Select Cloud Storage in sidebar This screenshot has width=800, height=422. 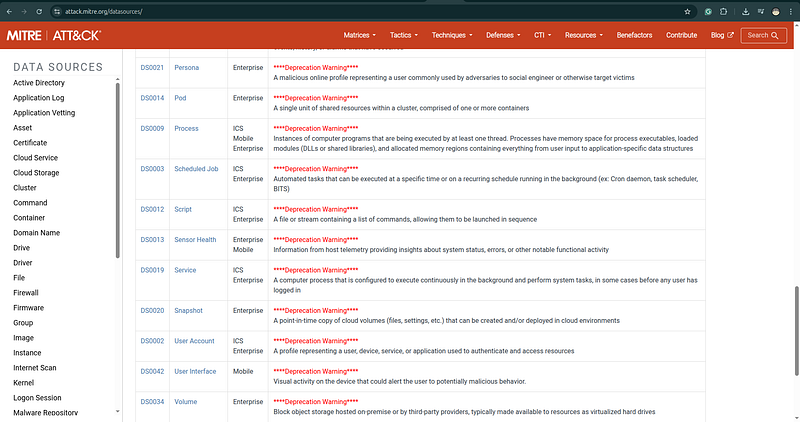coord(36,173)
